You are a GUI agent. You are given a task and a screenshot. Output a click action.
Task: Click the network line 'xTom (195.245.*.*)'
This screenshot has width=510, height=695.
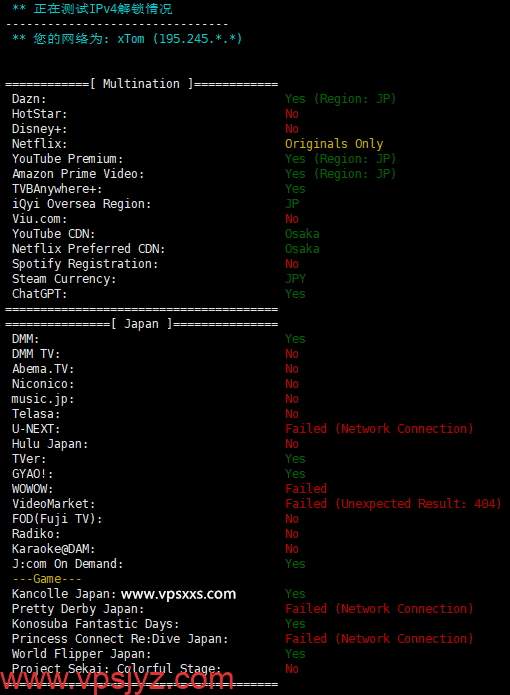(x=179, y=39)
